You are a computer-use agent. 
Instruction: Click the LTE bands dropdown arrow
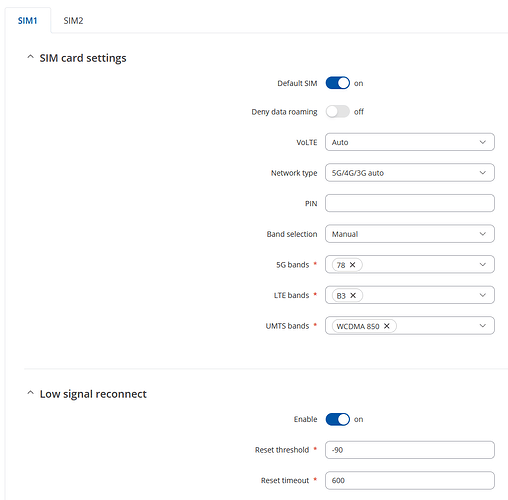(482, 295)
